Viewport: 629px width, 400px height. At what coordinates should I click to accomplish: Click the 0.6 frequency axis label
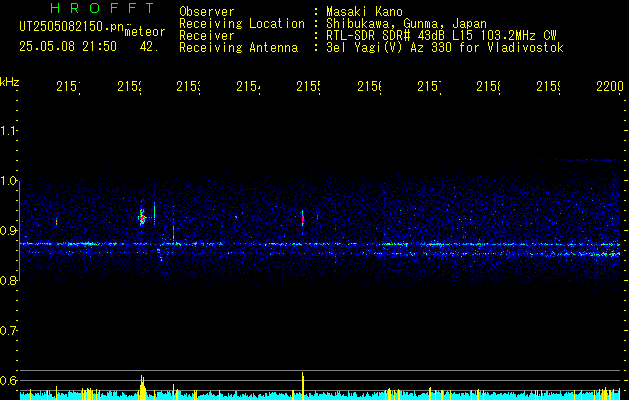(x=8, y=380)
